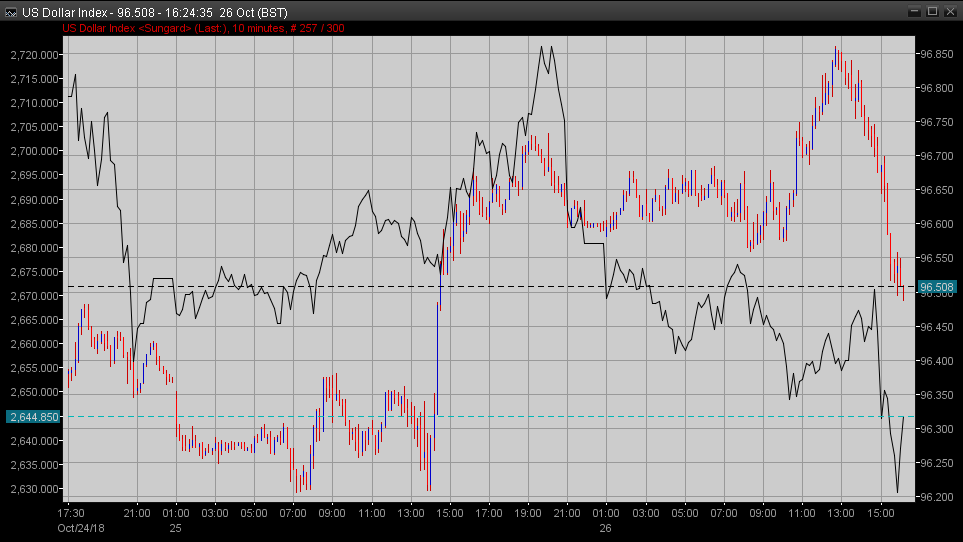Click the Oct/24/18 date label
This screenshot has width=963, height=542.
79,527
